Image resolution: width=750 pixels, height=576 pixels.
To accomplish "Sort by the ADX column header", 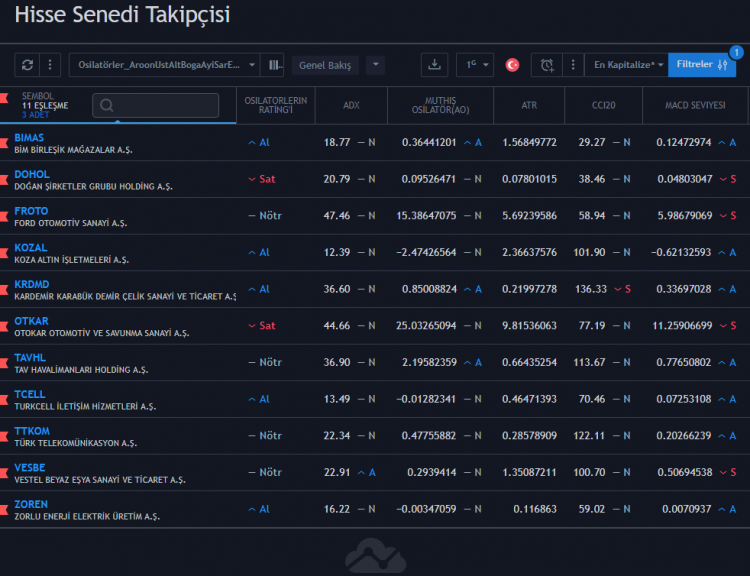I will (x=351, y=105).
